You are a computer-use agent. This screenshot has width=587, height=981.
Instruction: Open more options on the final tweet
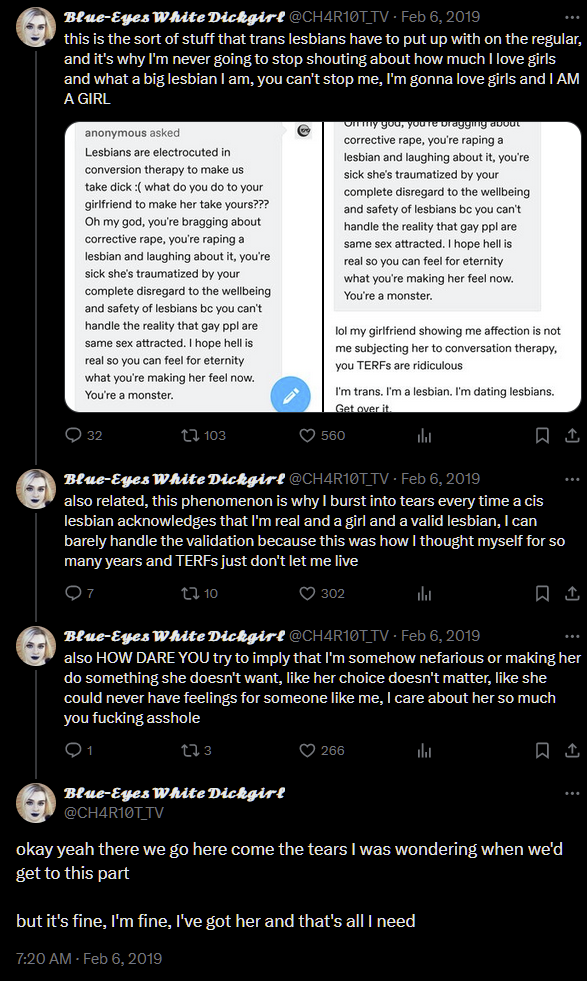572,793
